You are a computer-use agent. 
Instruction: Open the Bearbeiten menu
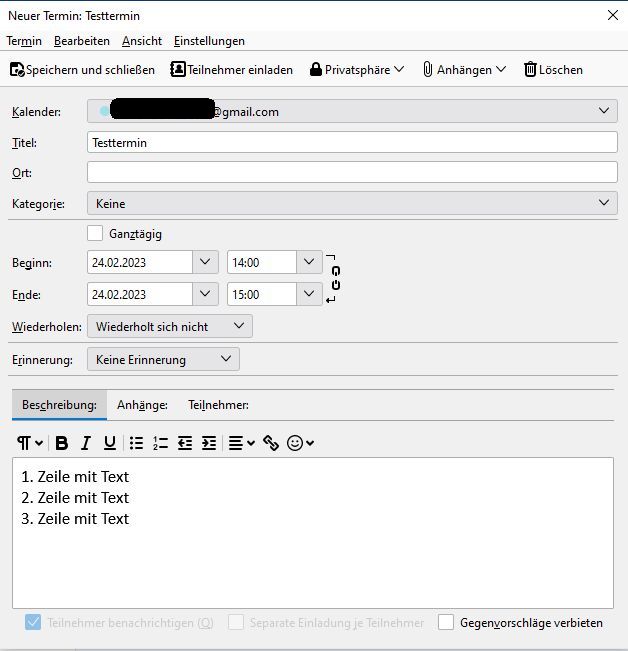click(82, 41)
